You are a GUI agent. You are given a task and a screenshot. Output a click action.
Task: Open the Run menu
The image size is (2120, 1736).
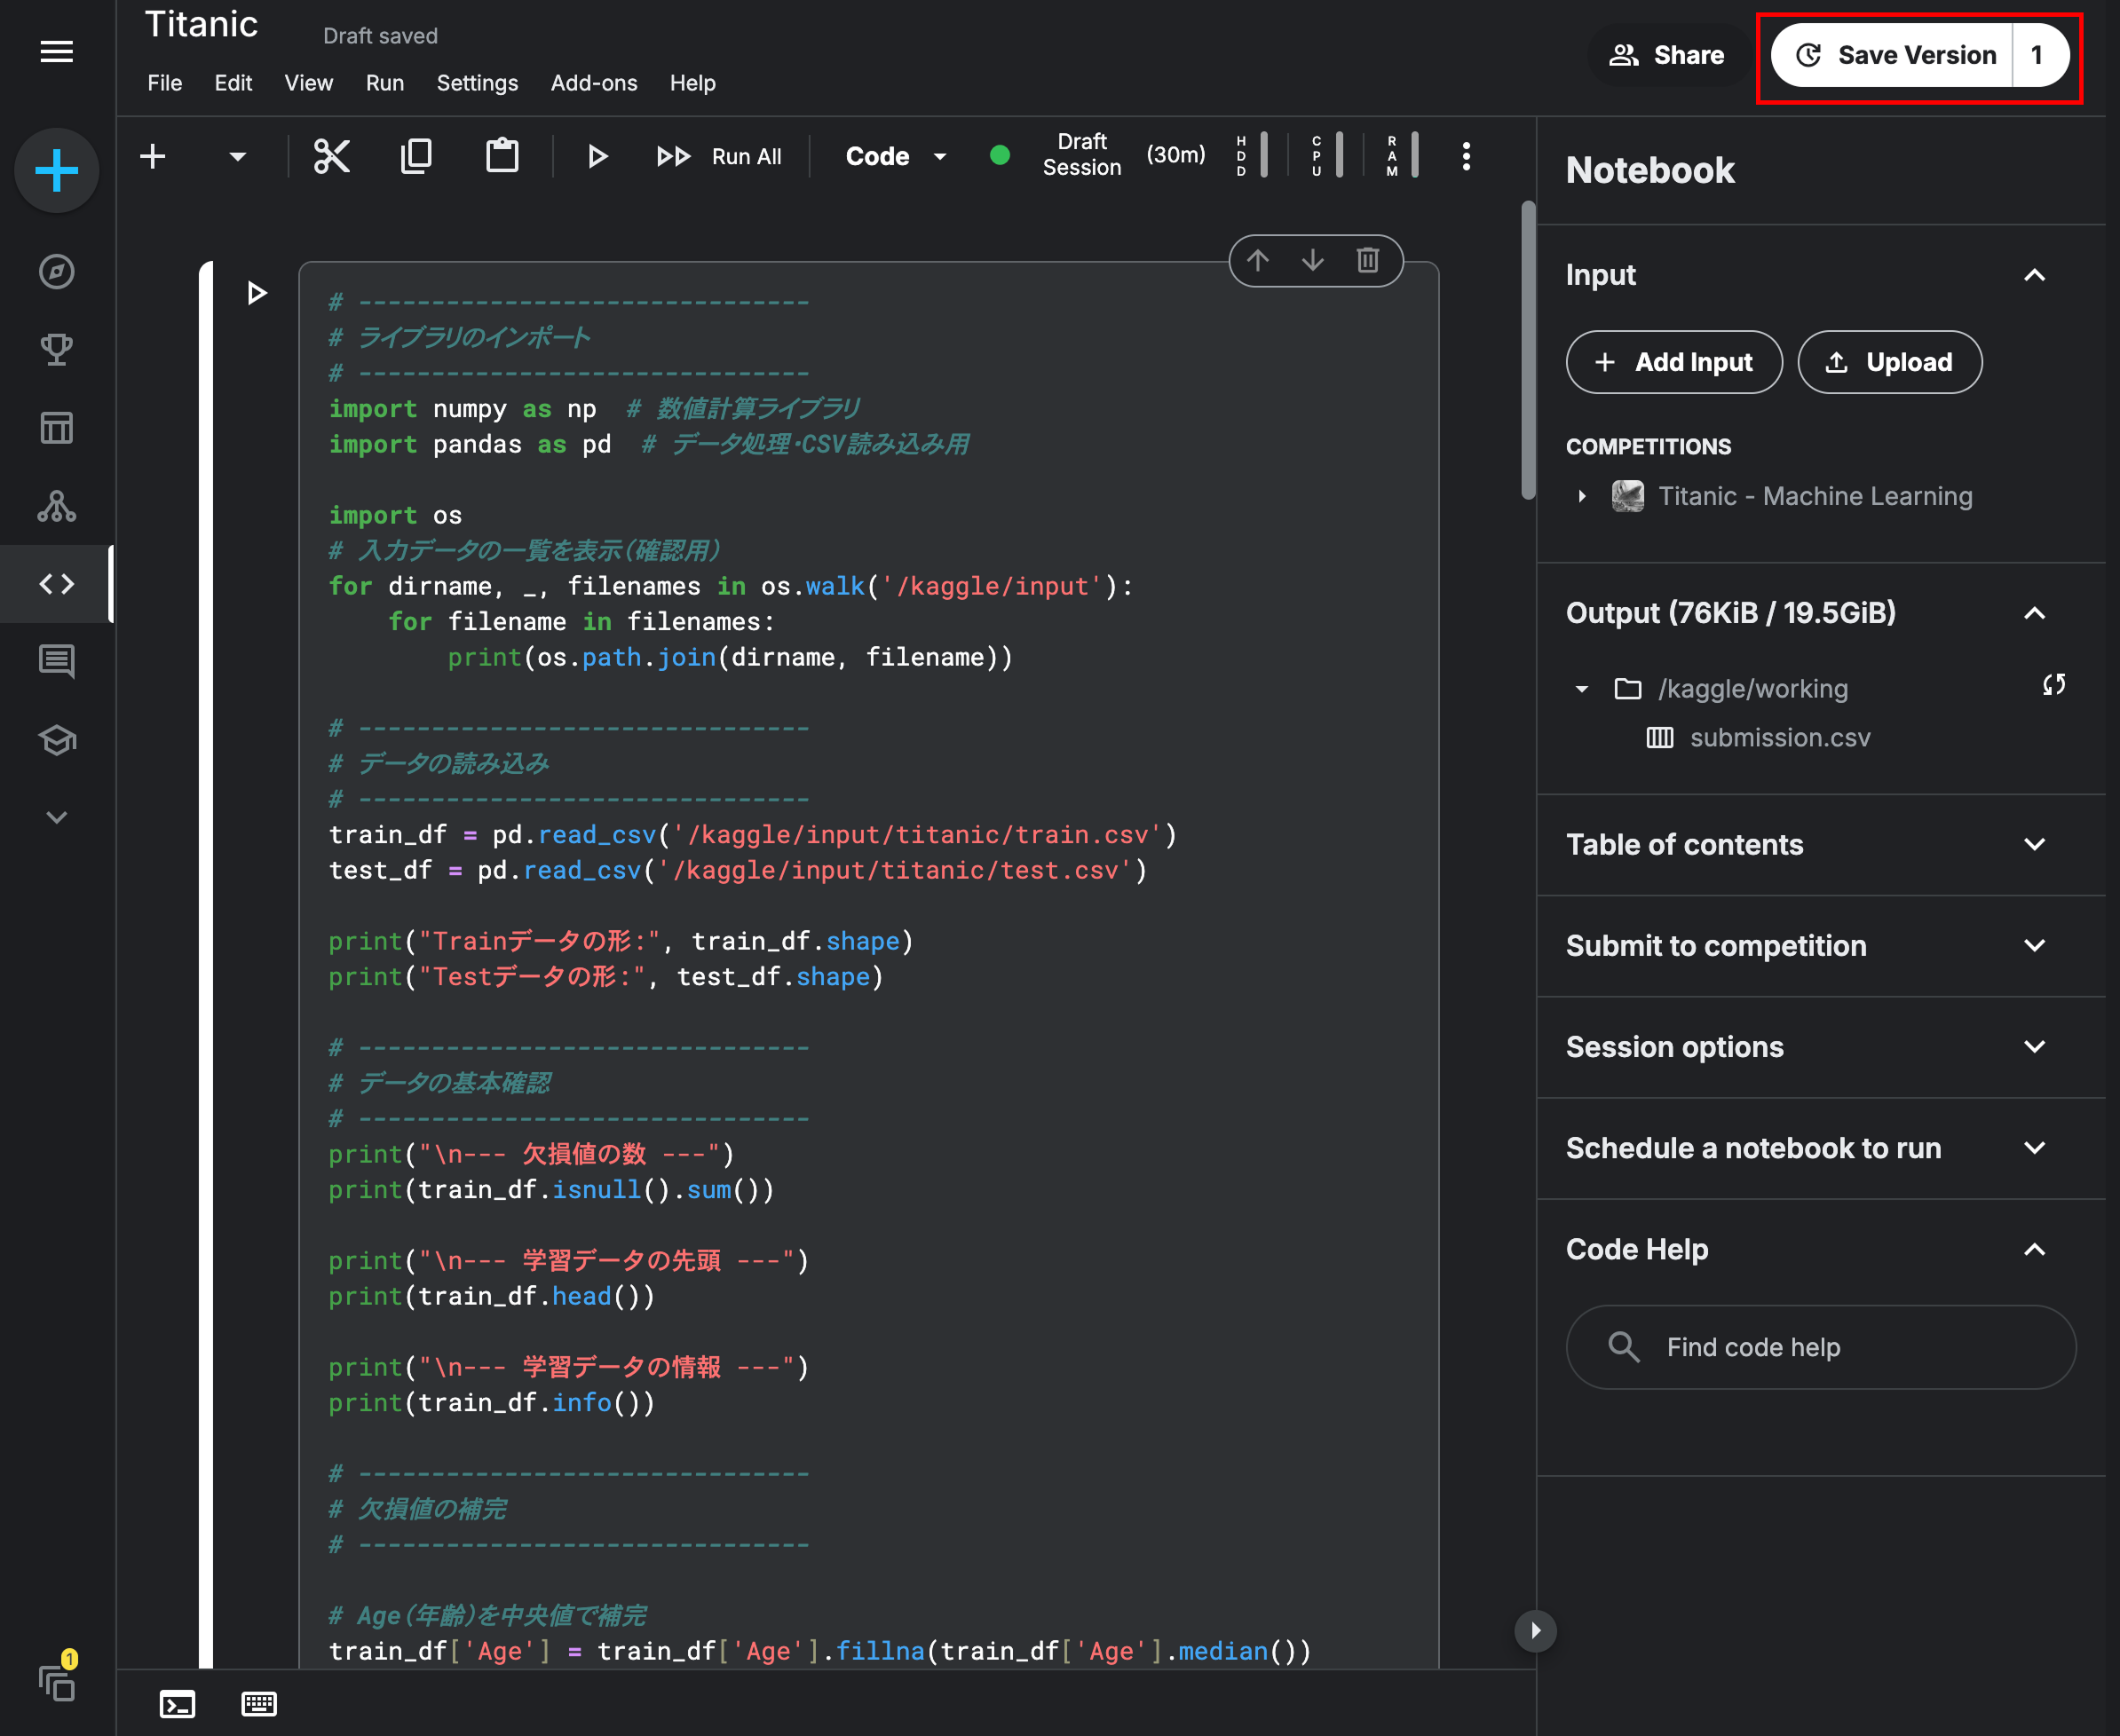tap(384, 83)
